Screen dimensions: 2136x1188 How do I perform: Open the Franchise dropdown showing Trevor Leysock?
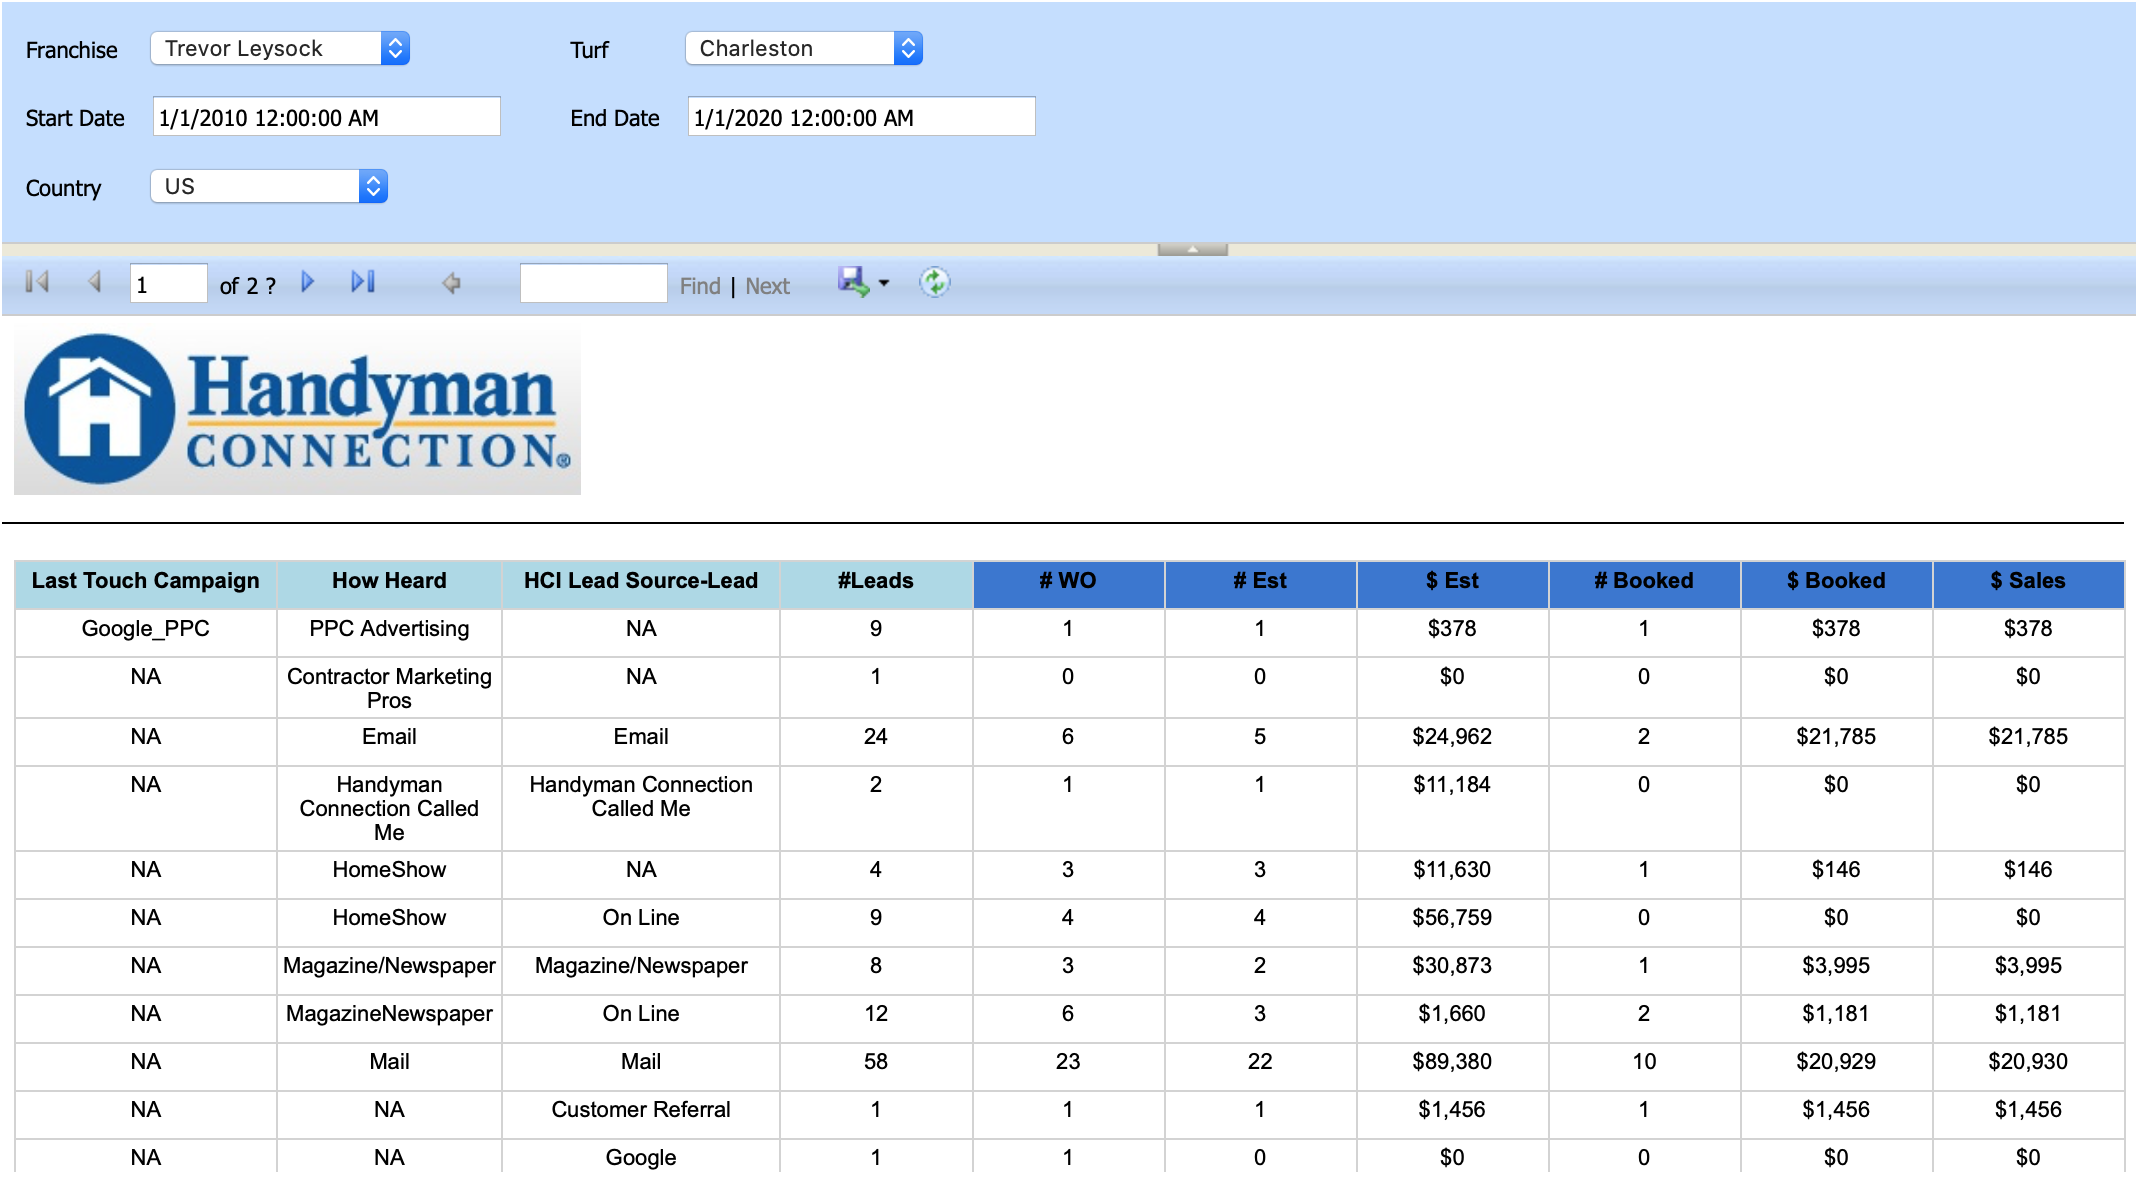click(280, 48)
